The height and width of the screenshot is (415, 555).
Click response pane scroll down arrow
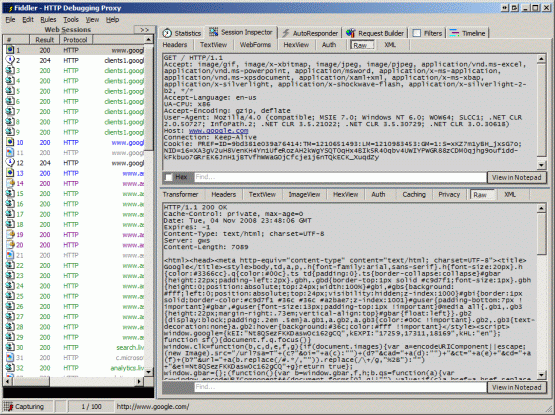tap(541, 375)
